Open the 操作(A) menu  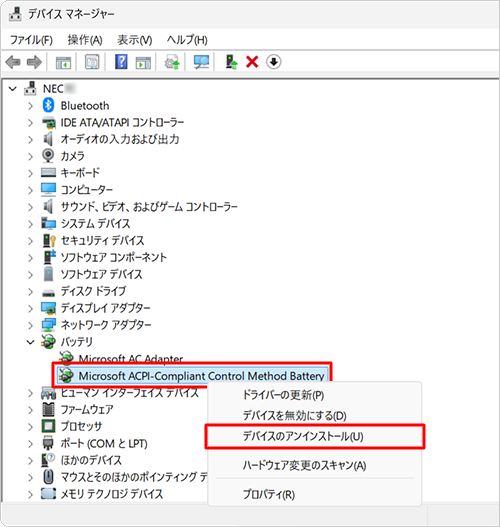click(85, 40)
